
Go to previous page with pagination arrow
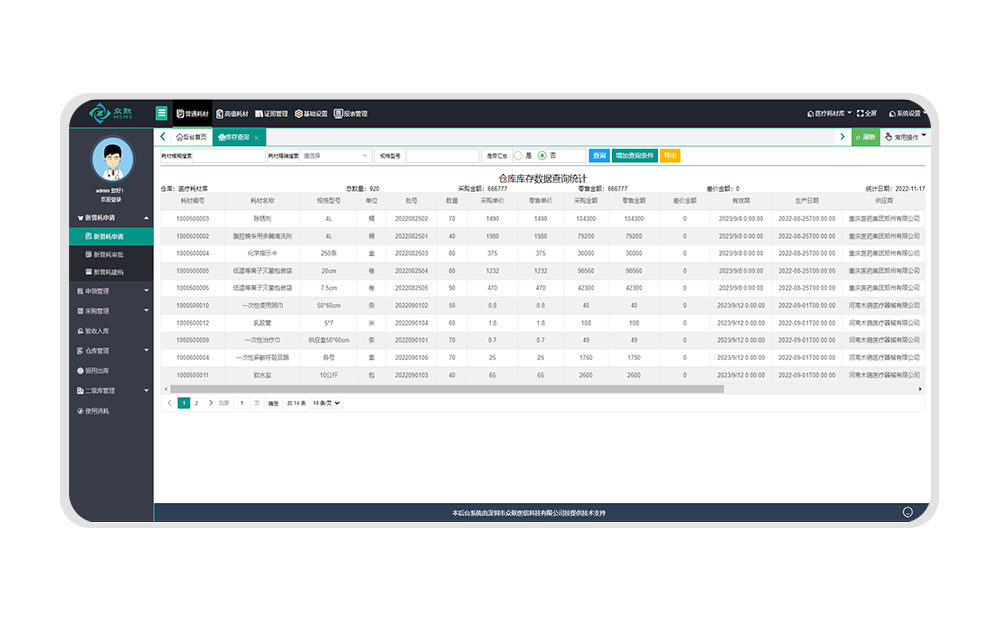[169, 403]
